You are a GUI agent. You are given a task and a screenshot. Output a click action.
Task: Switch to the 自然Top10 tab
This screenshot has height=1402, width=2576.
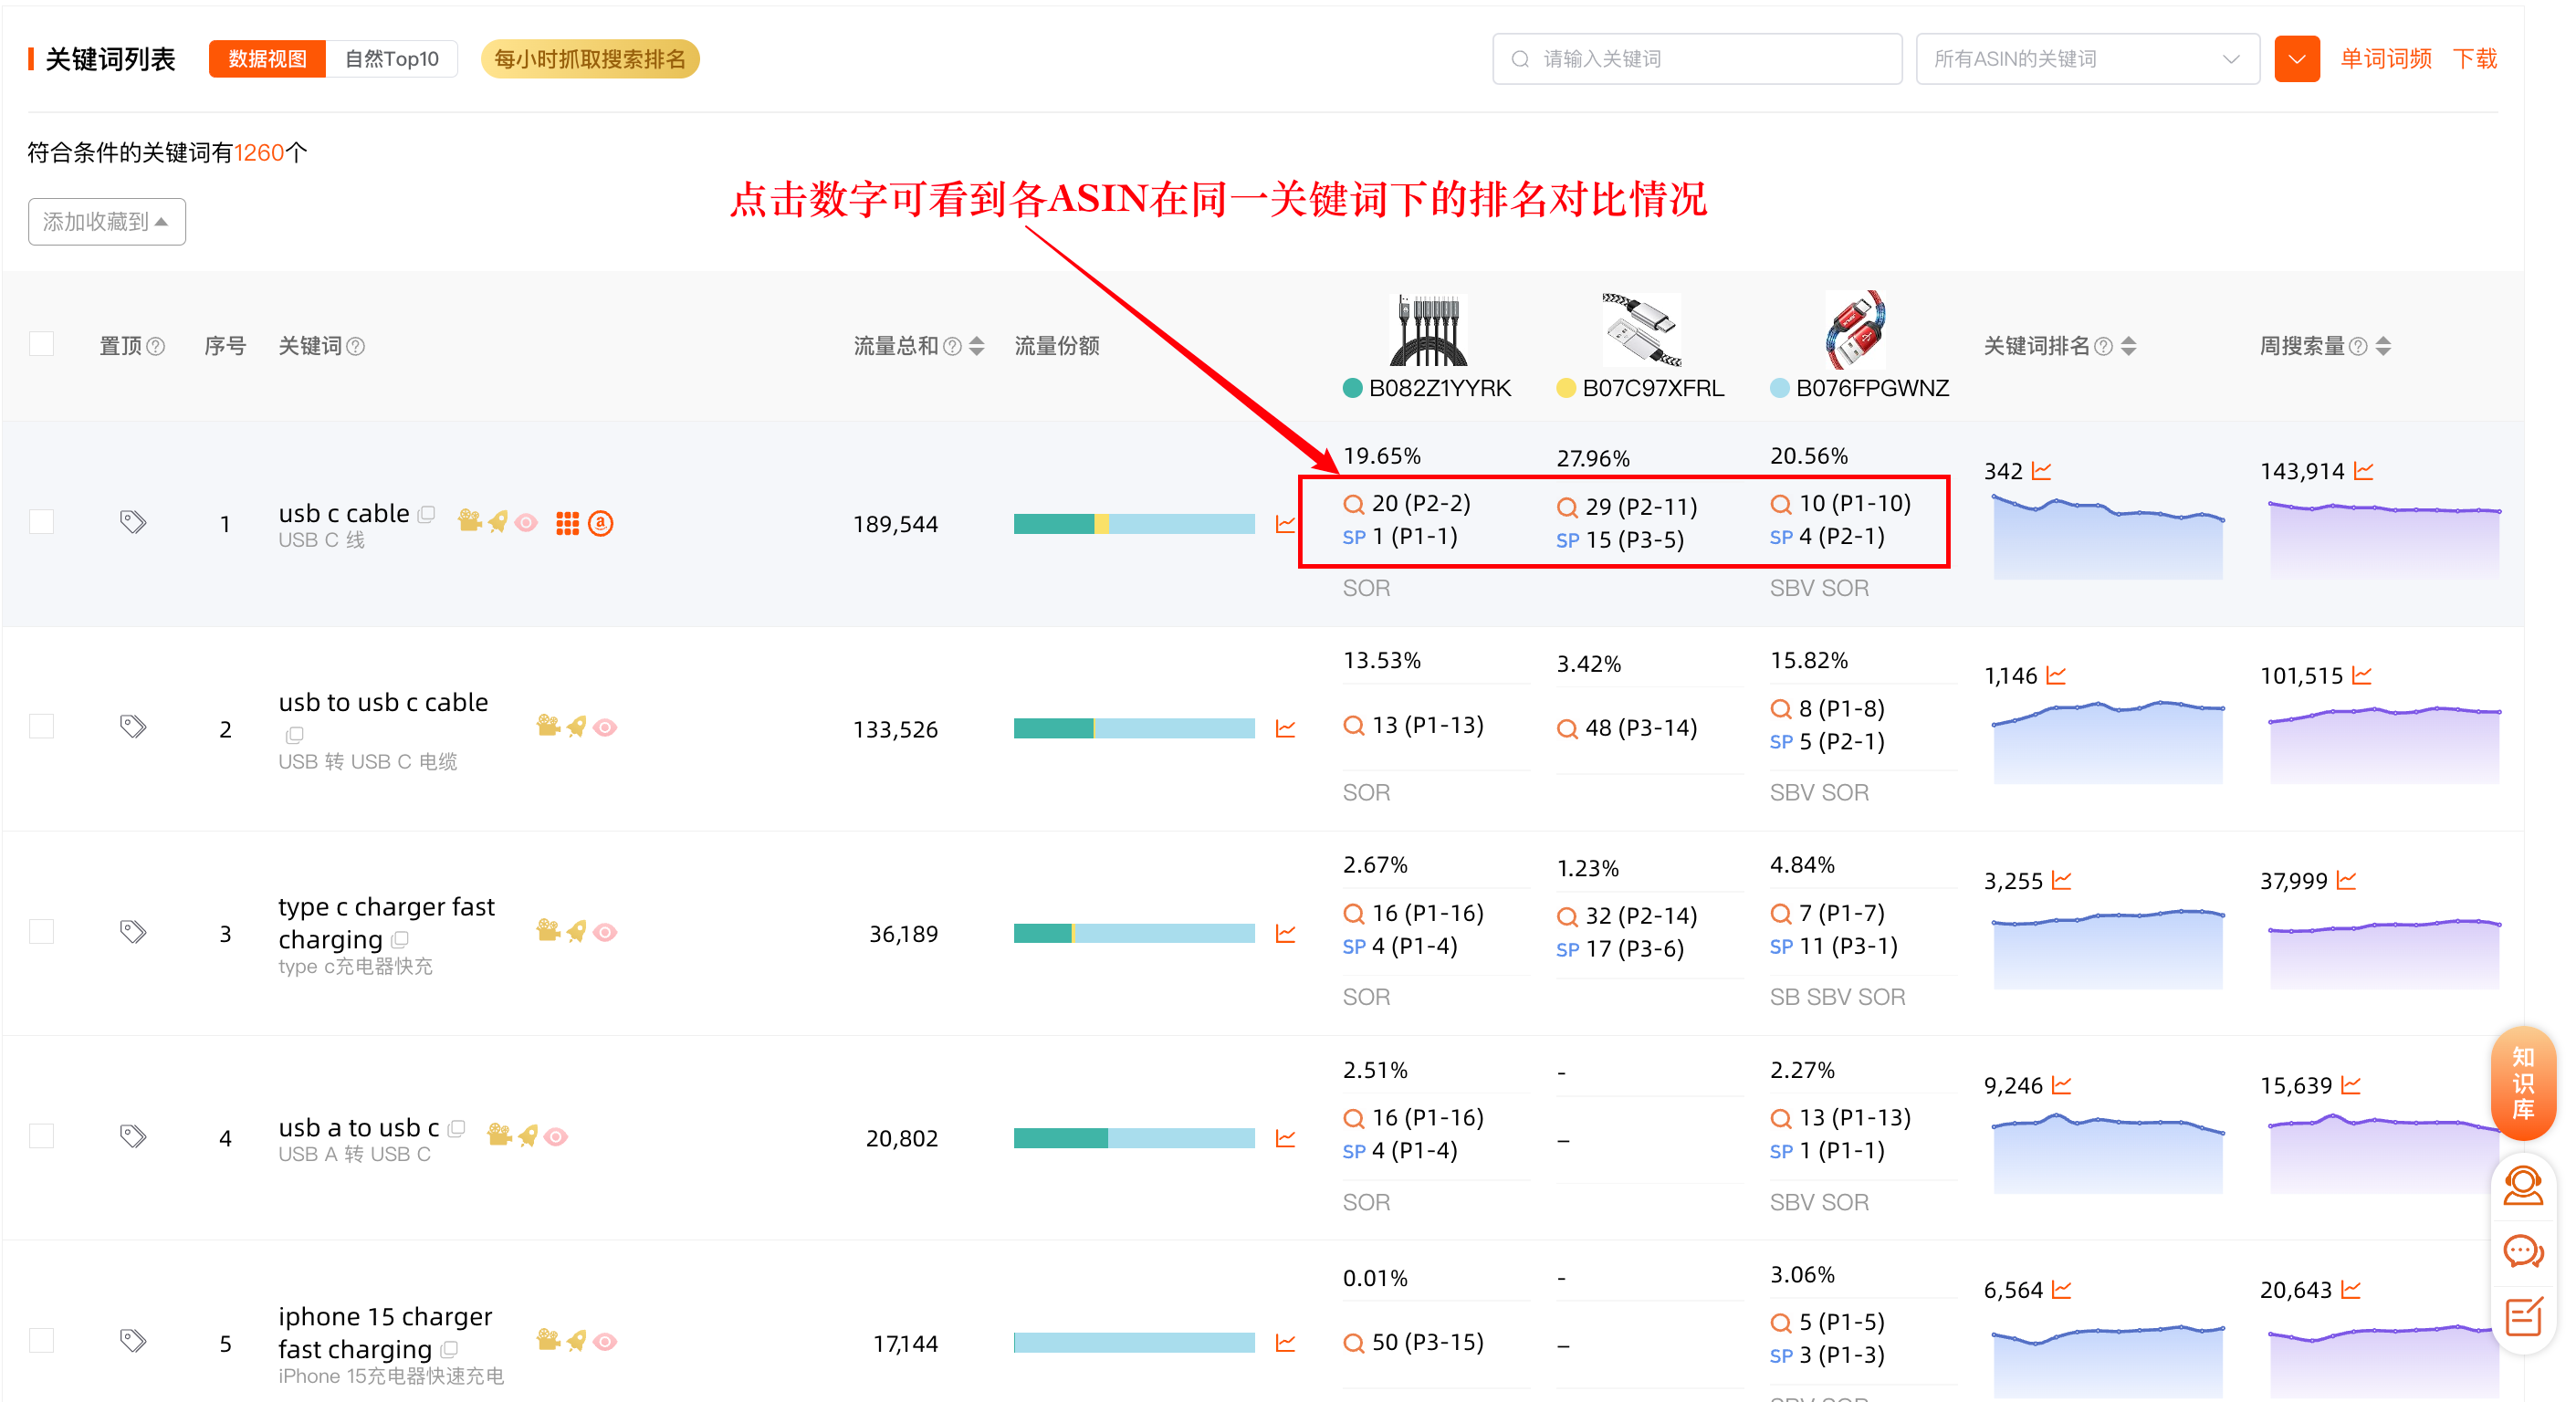click(392, 59)
